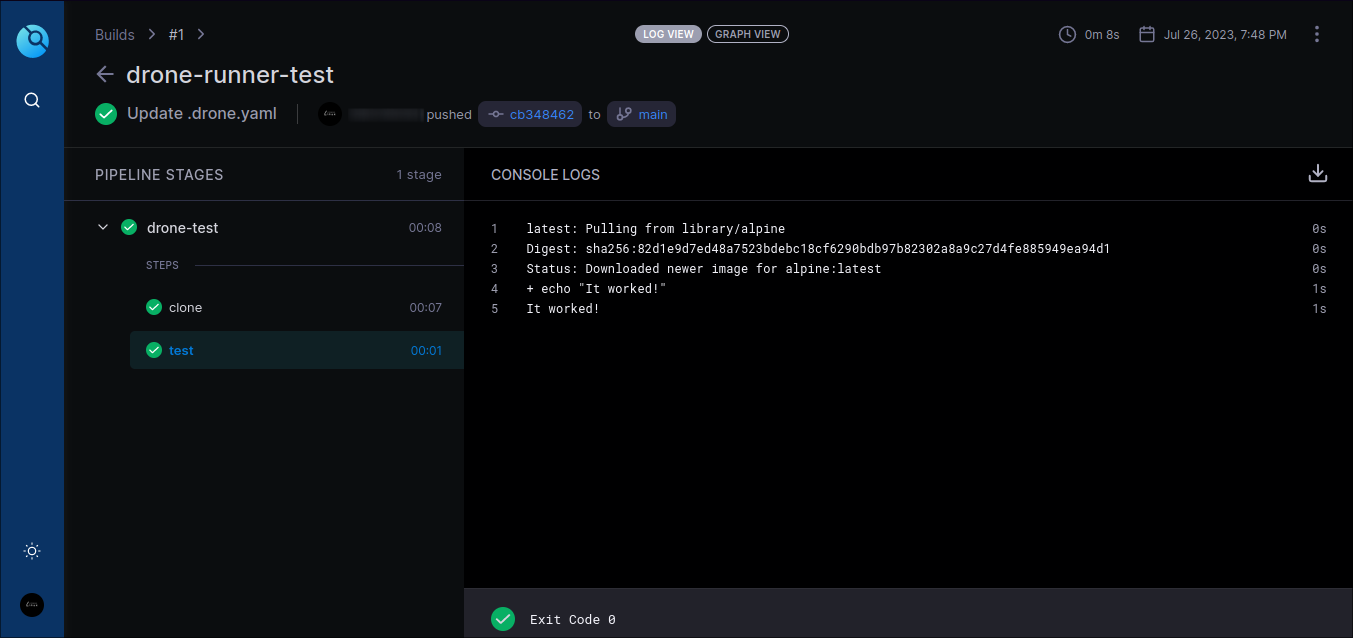Click the test step success indicator
Screen dimensions: 1353x638
pyautogui.click(x=154, y=350)
